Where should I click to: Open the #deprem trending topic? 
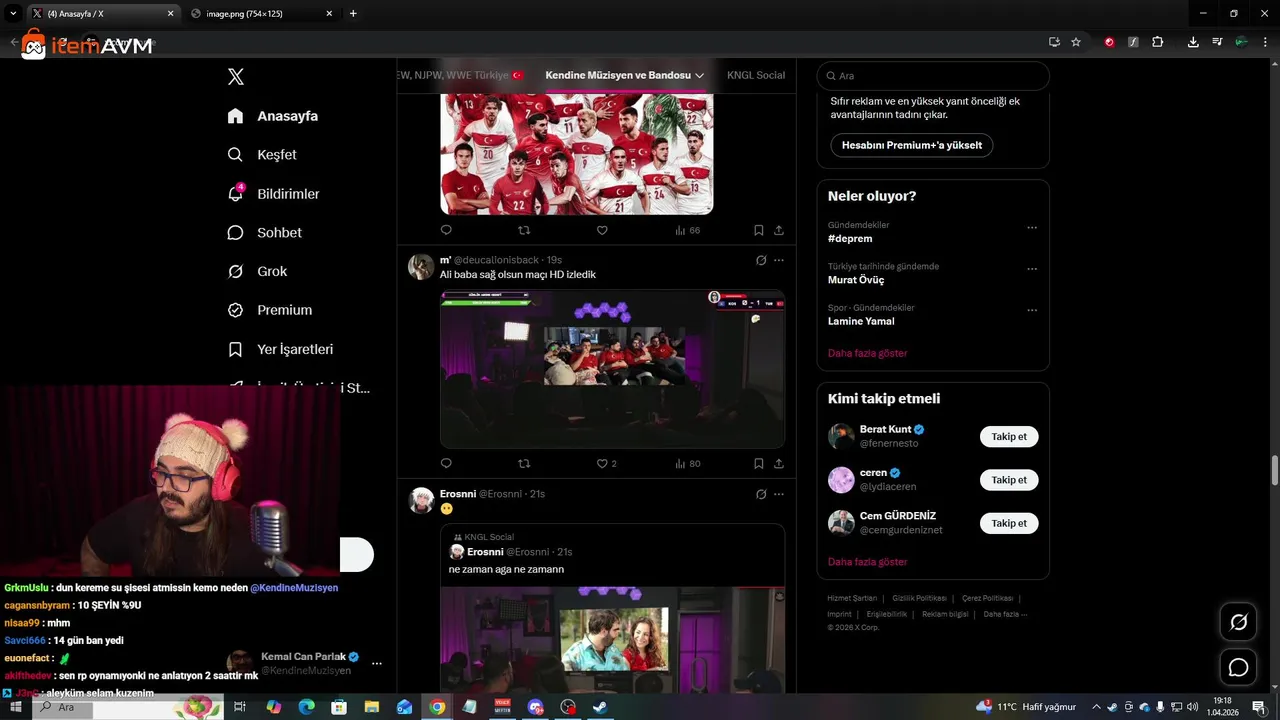850,239
